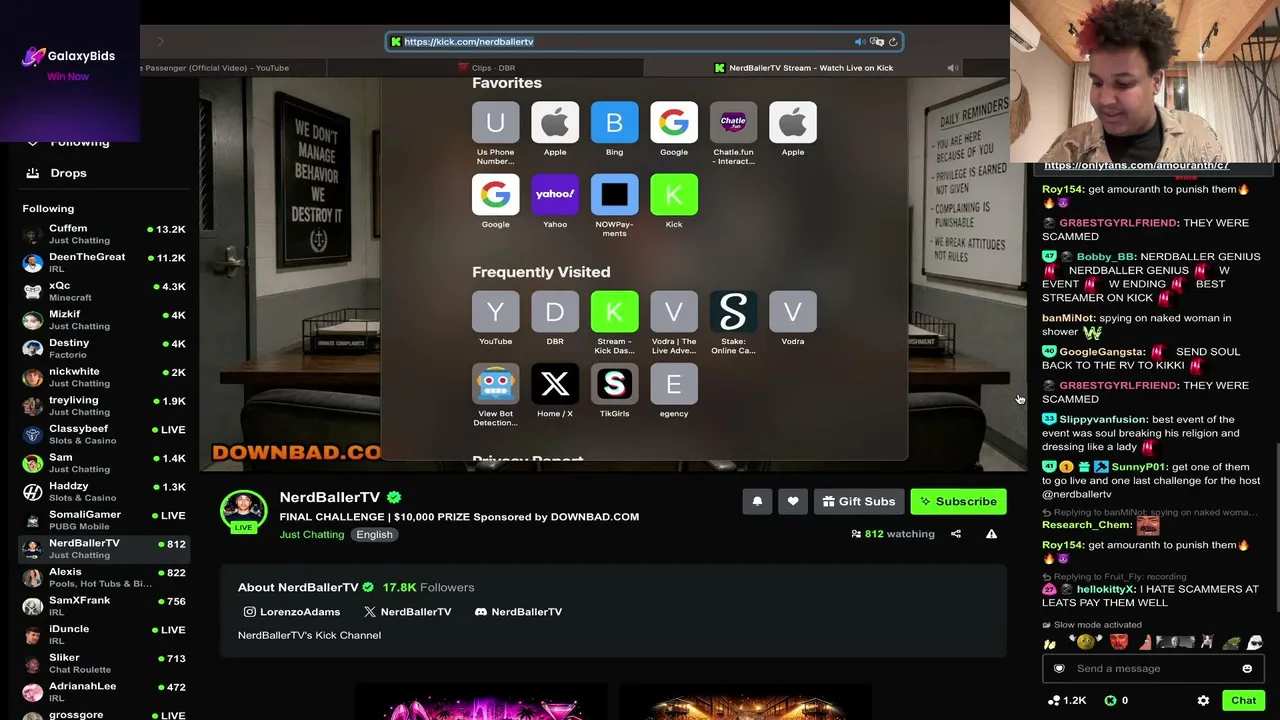Viewport: 1280px width, 720px height.
Task: Open YouTube under Frequently Visited
Action: point(495,312)
